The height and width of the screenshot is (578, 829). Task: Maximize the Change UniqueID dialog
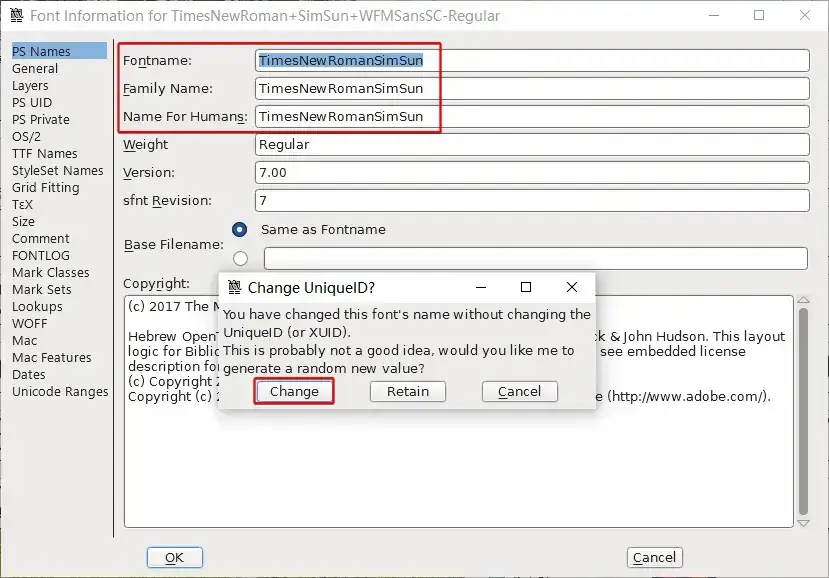click(526, 287)
